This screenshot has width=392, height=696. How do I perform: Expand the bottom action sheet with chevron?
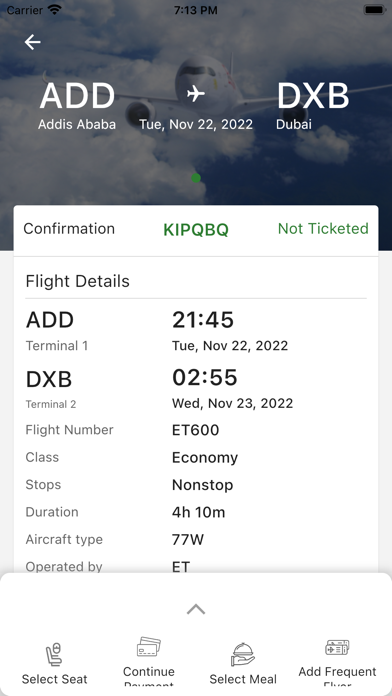point(196,609)
